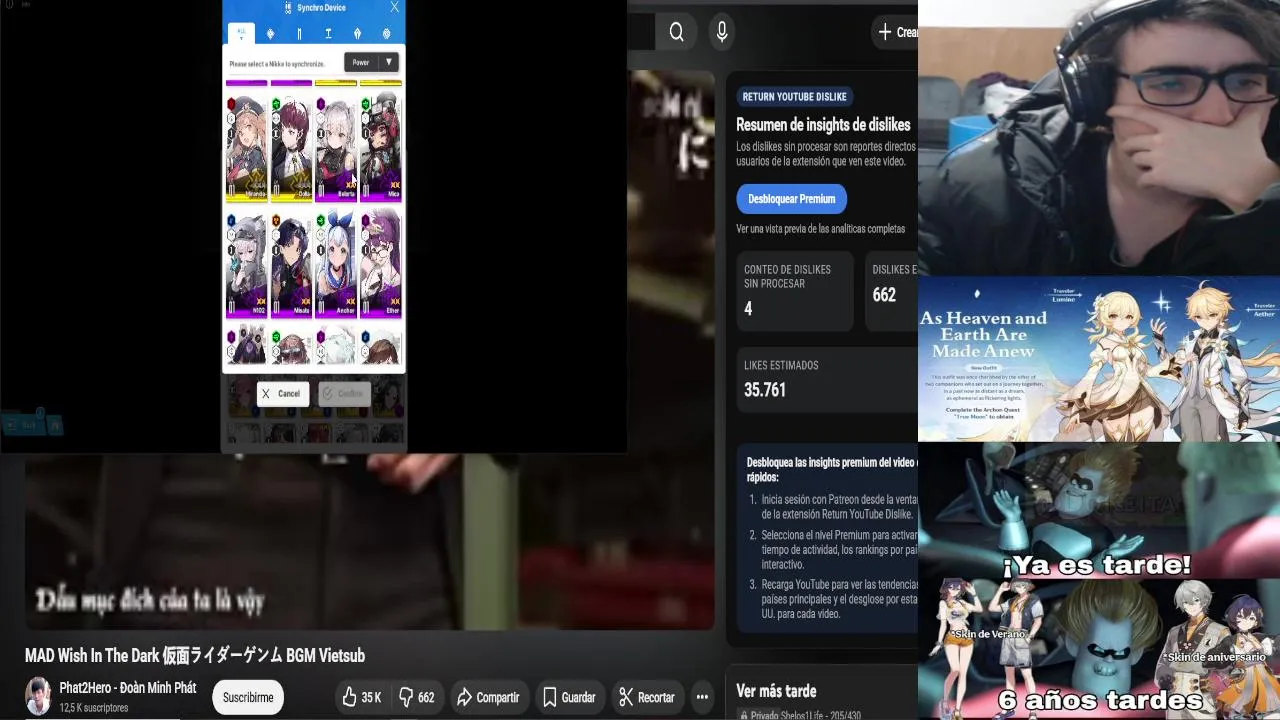This screenshot has width=1280, height=720.
Task: Pick the Miranda character card
Action: click(247, 147)
